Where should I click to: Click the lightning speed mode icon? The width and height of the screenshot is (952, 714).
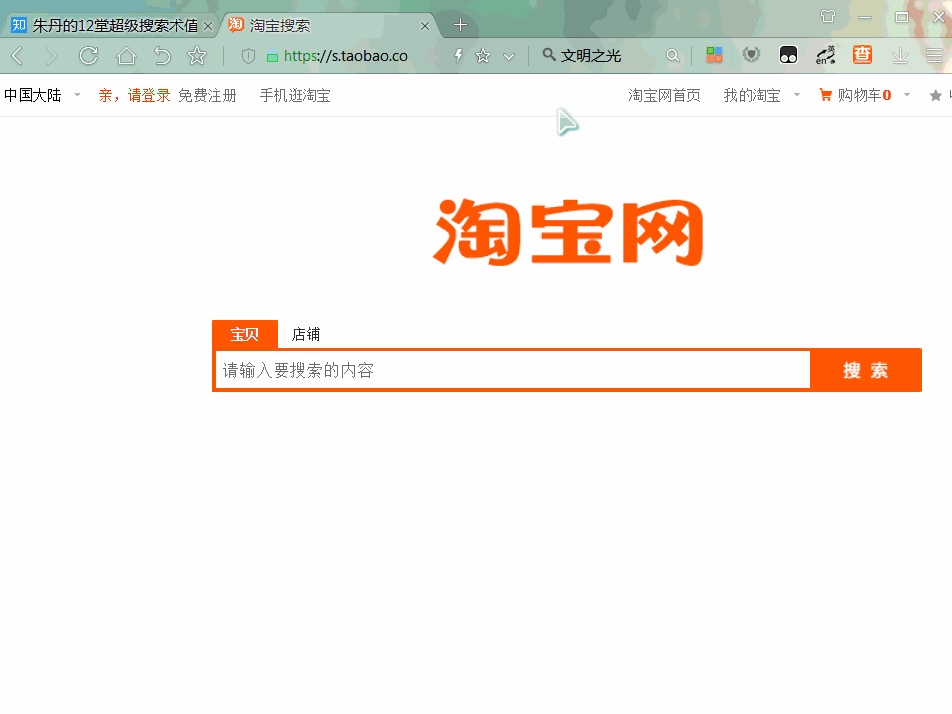pos(458,56)
